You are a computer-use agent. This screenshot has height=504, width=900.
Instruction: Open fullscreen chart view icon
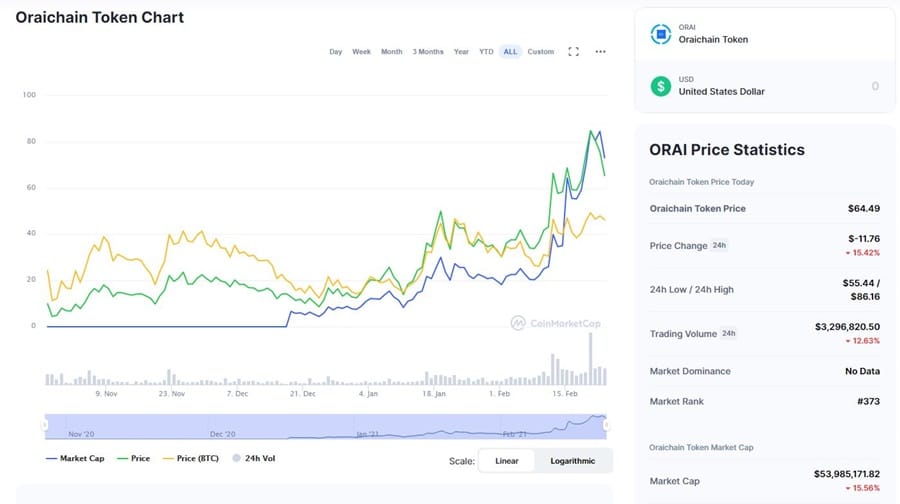tap(574, 52)
